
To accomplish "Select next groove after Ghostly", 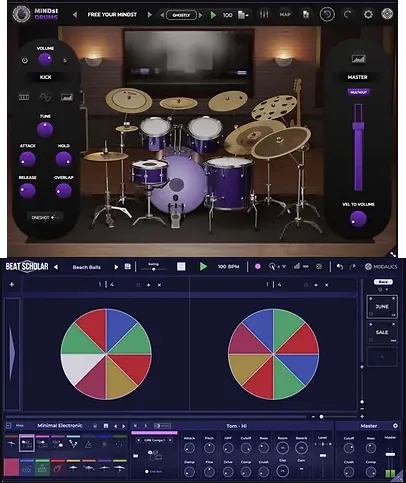I will (x=200, y=15).
